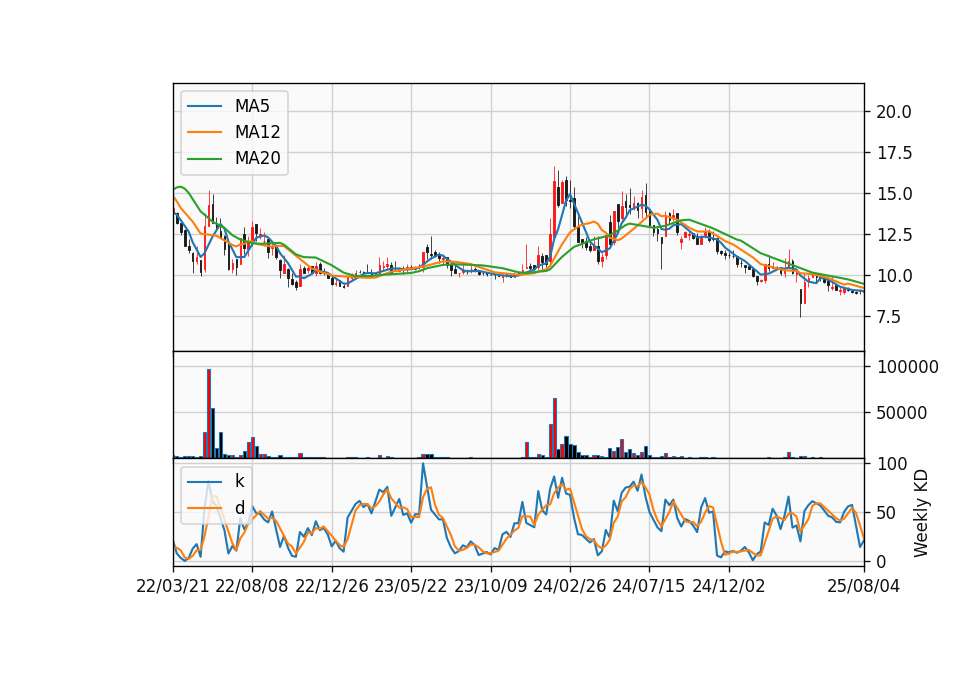960x690 pixels.
Task: Click the MA5 legend label
Action: (x=252, y=106)
